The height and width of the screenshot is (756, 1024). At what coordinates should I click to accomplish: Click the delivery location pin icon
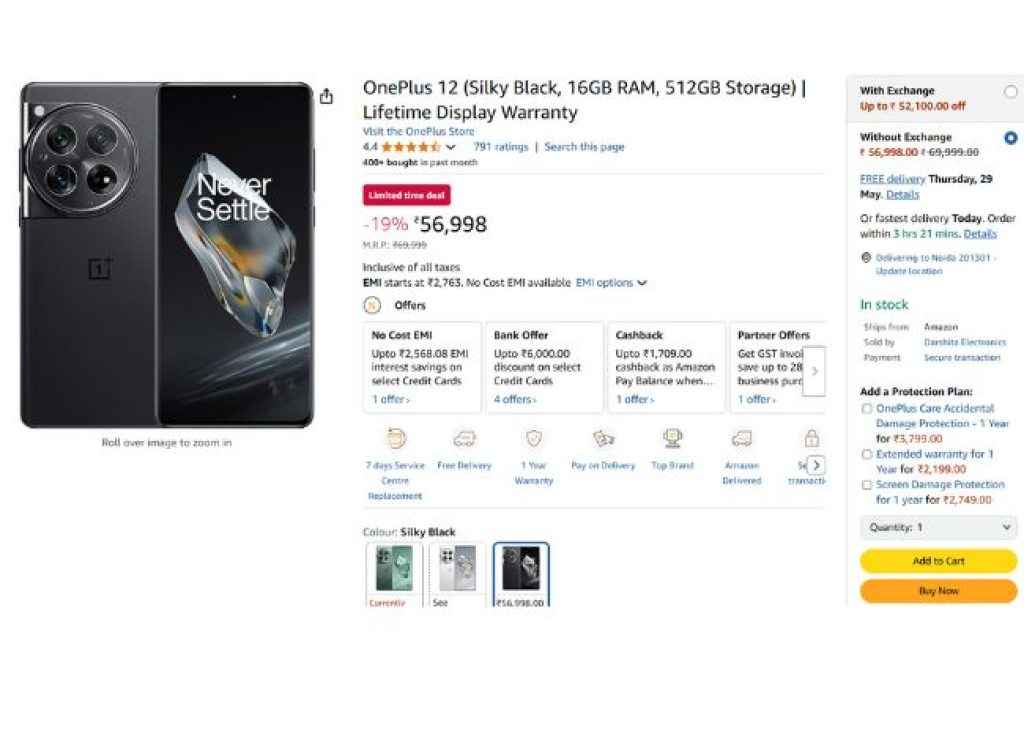866,257
